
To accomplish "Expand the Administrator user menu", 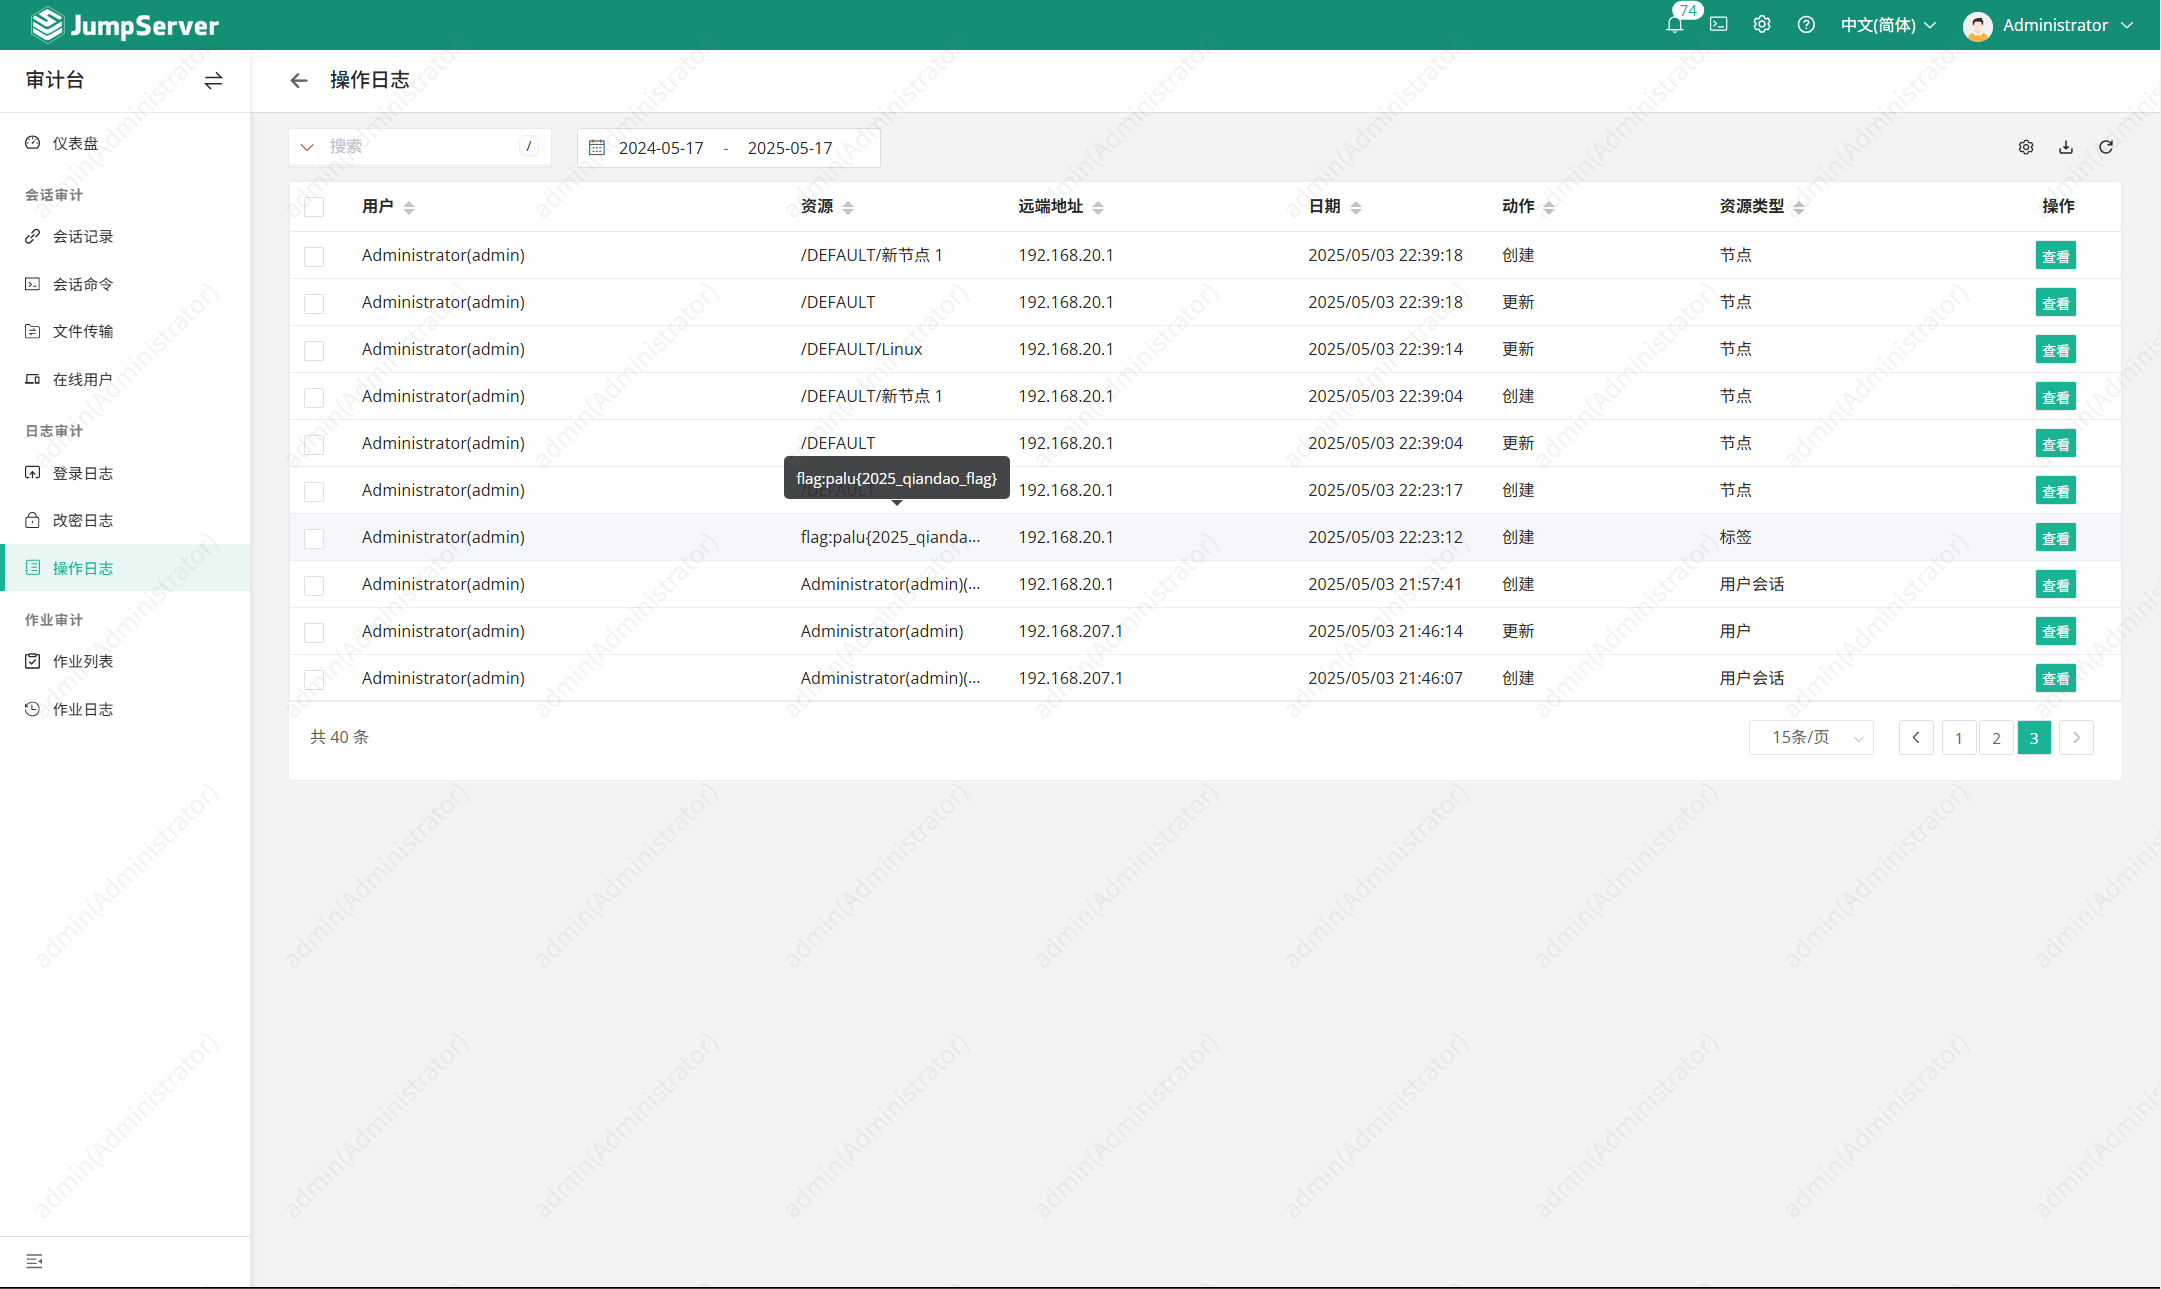I will [x=2068, y=25].
